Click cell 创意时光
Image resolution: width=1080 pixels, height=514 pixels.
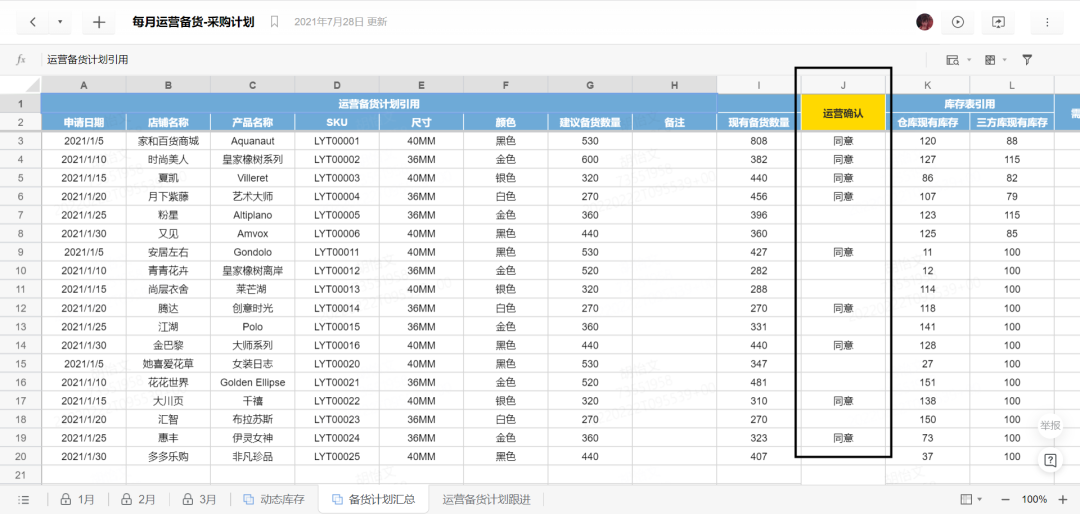click(252, 308)
